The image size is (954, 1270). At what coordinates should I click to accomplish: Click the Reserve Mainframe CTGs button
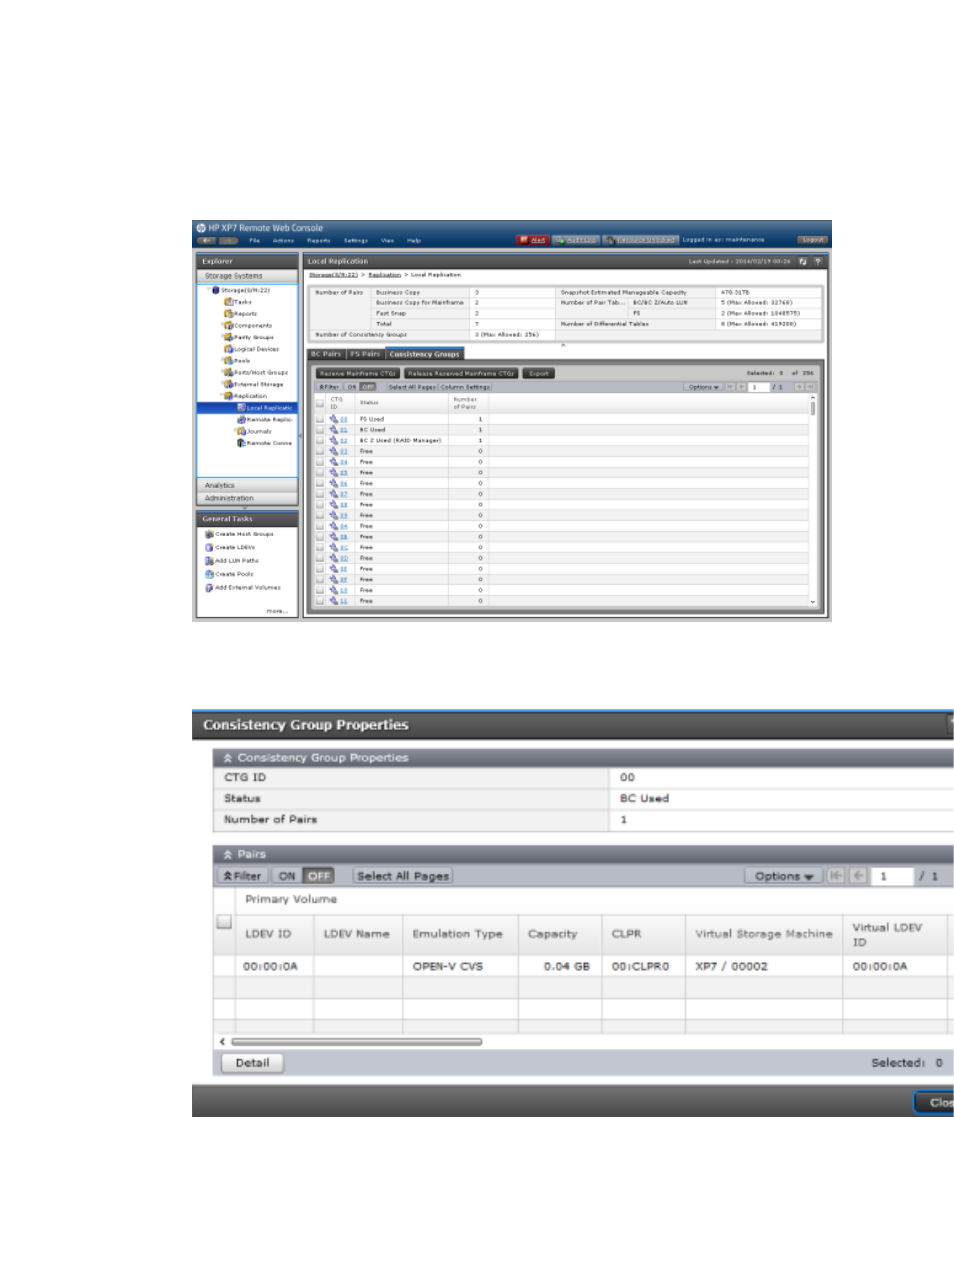coord(358,373)
